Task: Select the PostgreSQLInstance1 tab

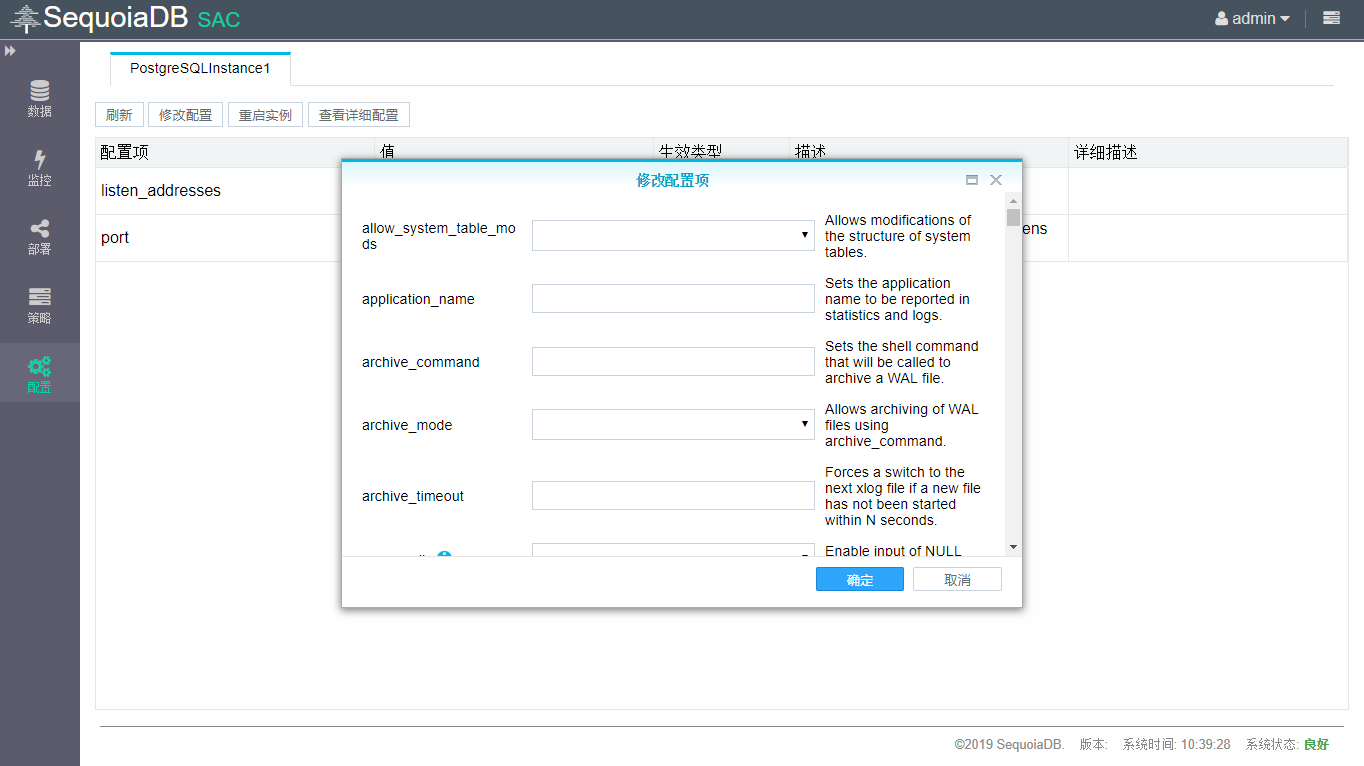Action: (x=200, y=68)
